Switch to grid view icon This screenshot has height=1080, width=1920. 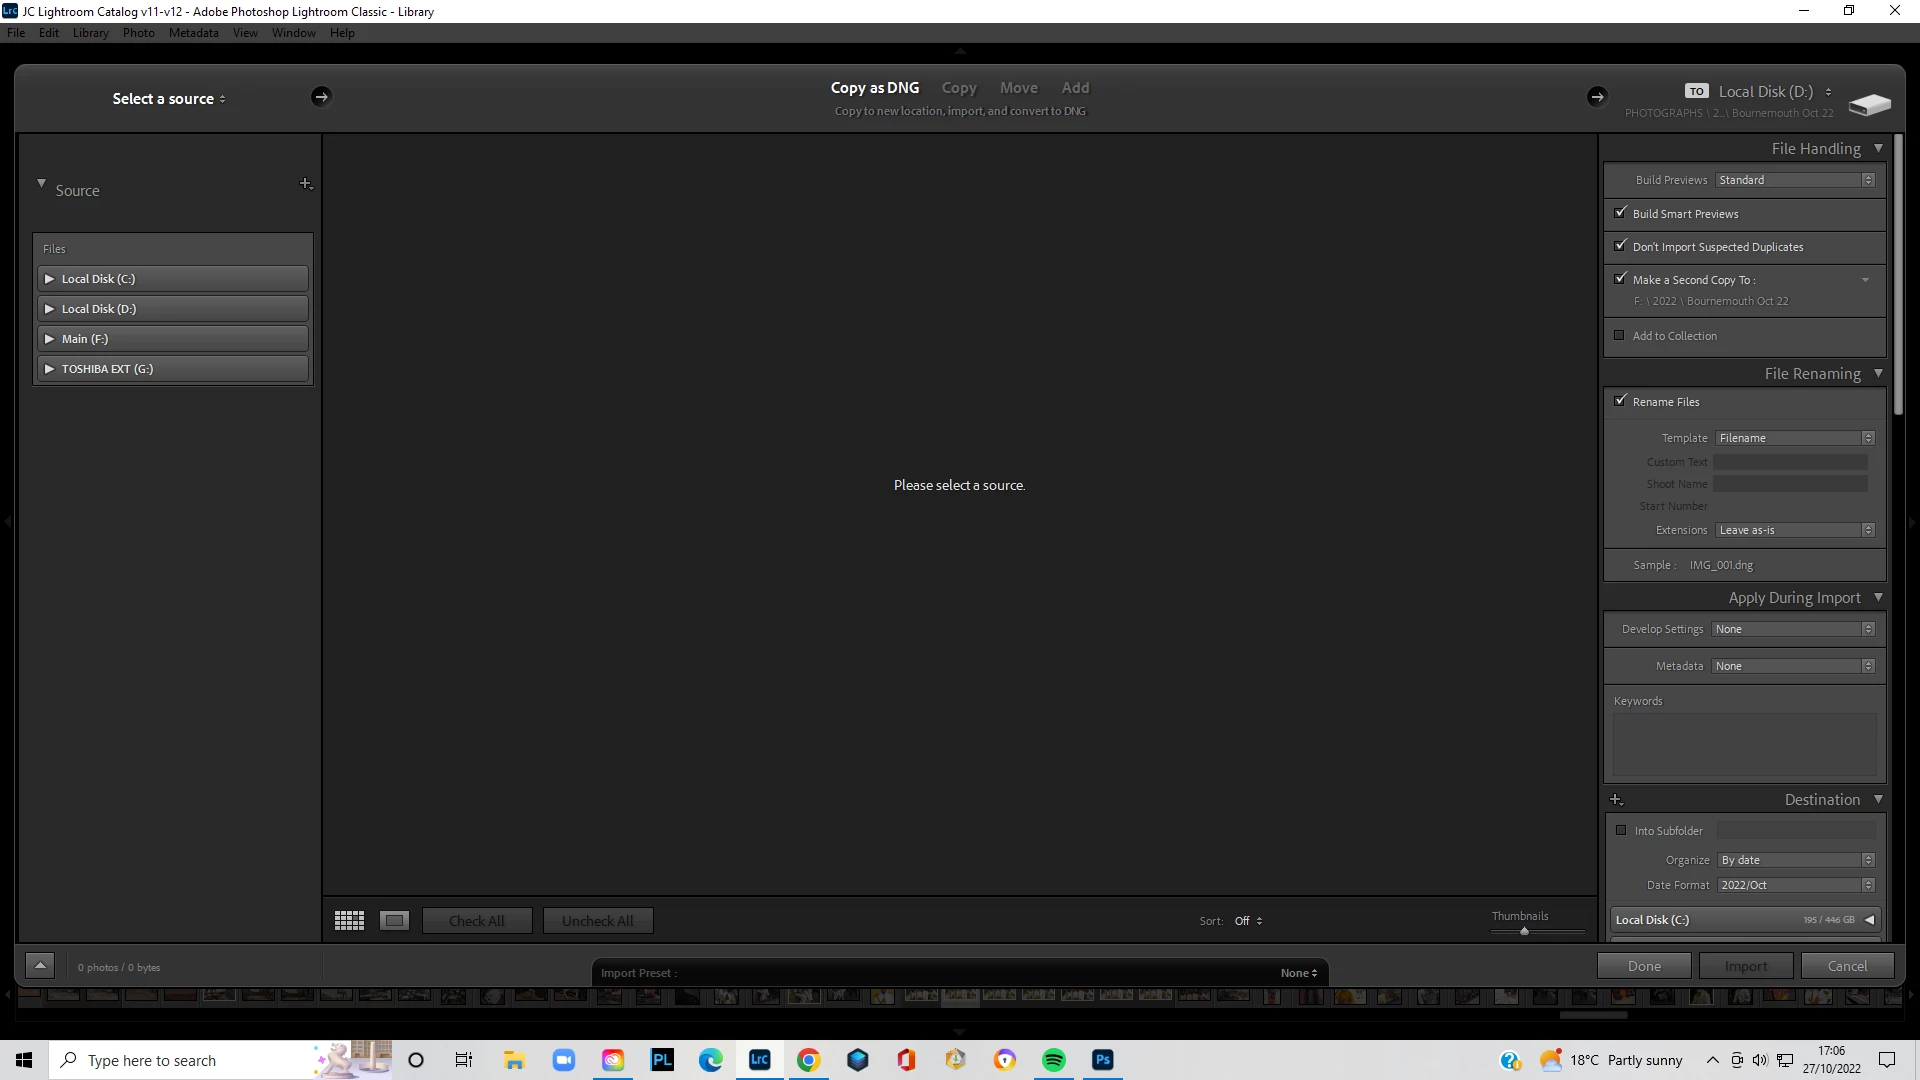(x=349, y=921)
